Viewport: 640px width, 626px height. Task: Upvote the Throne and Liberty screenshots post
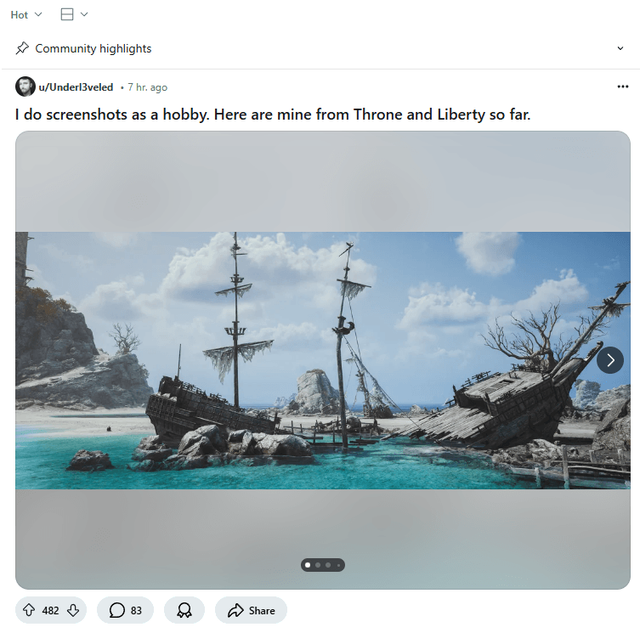click(x=29, y=610)
